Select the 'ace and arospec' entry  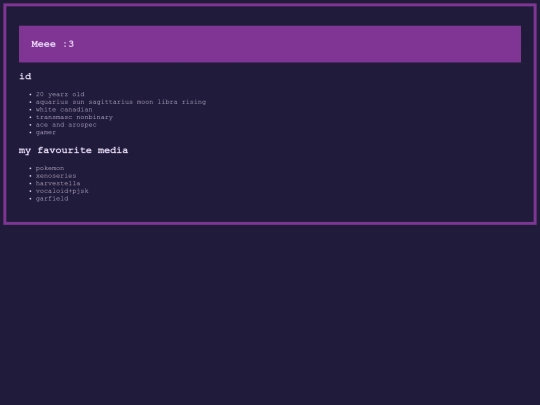click(x=66, y=125)
